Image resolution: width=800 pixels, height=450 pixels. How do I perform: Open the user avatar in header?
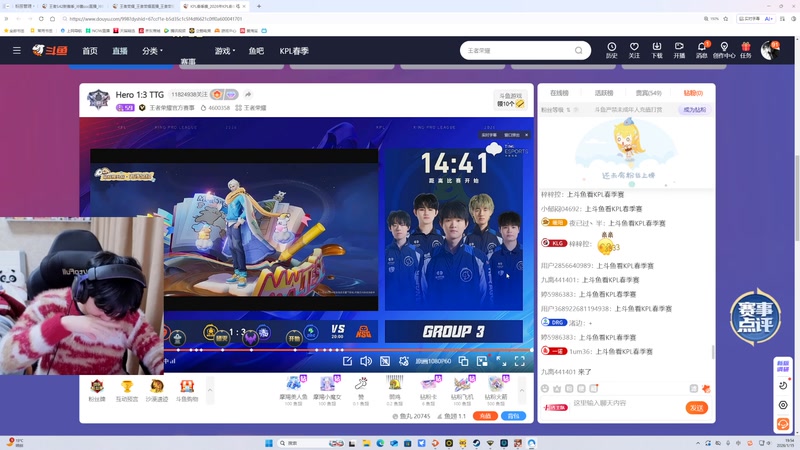tap(769, 51)
